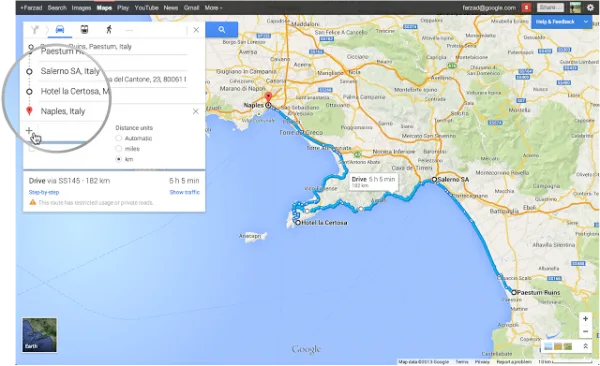Click the 5 h 5 min duration text

(184, 181)
